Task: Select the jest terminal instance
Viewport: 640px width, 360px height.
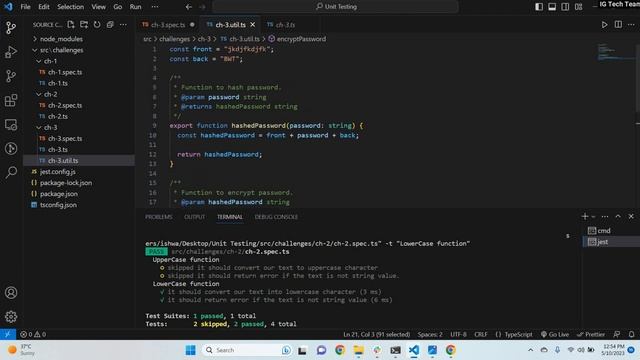Action: point(602,242)
